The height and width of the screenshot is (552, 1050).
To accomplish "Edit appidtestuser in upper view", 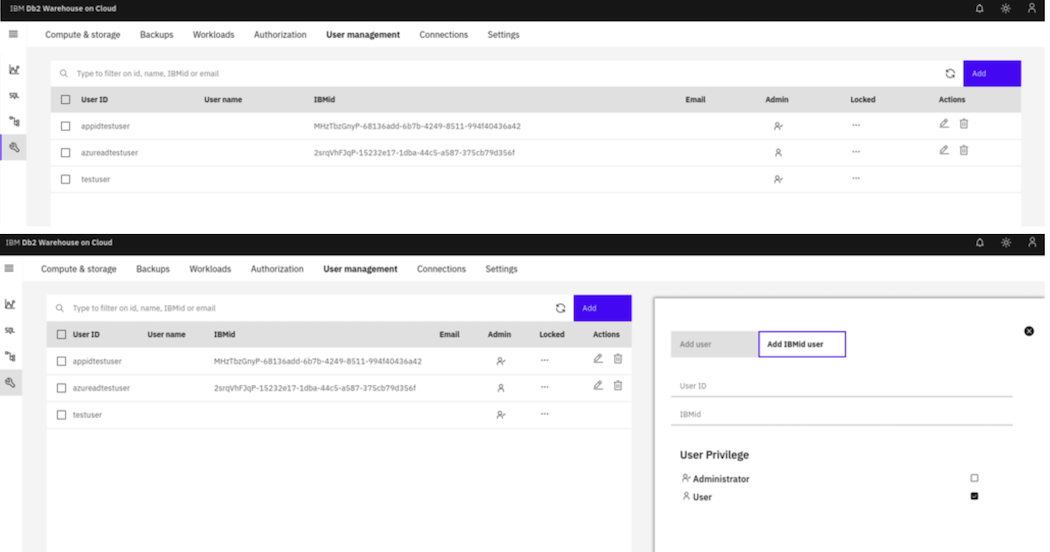I will click(x=944, y=123).
